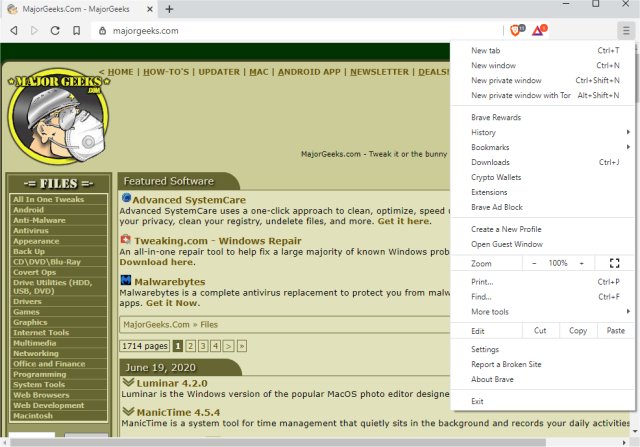Click the Major Geeks mascot logo
This screenshot has width=640, height=447.
(59, 116)
